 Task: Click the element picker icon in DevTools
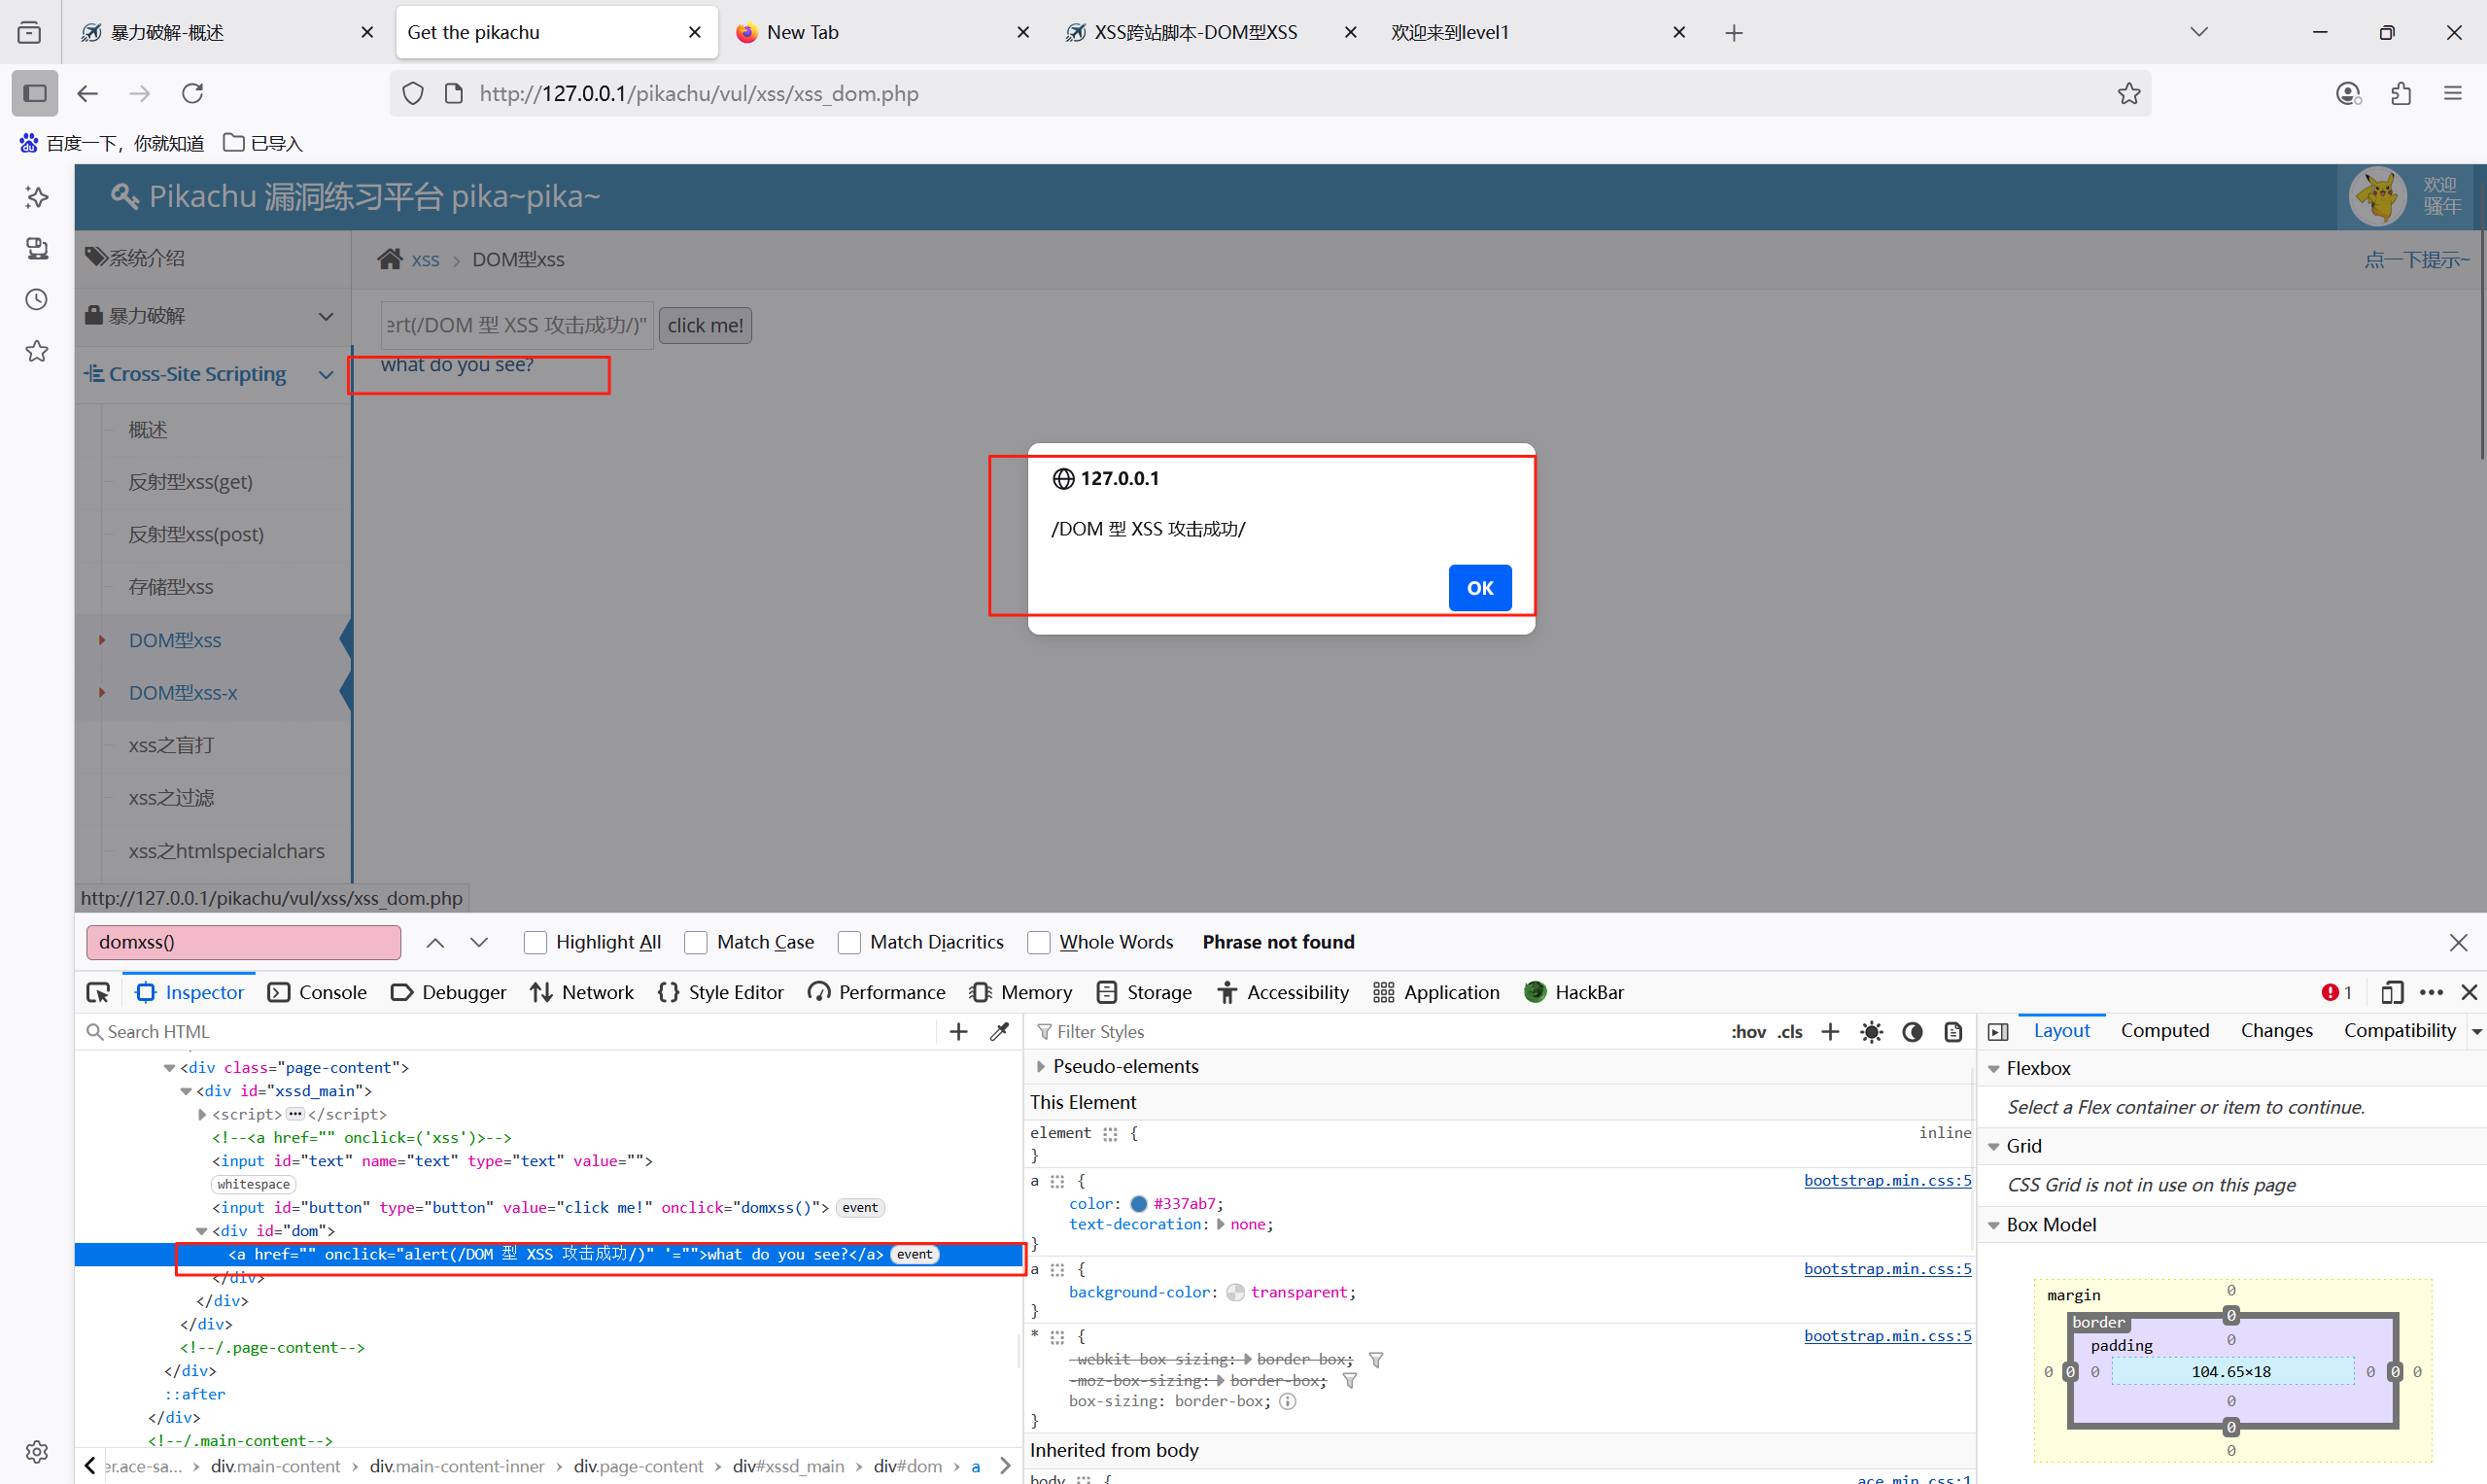pos(98,992)
